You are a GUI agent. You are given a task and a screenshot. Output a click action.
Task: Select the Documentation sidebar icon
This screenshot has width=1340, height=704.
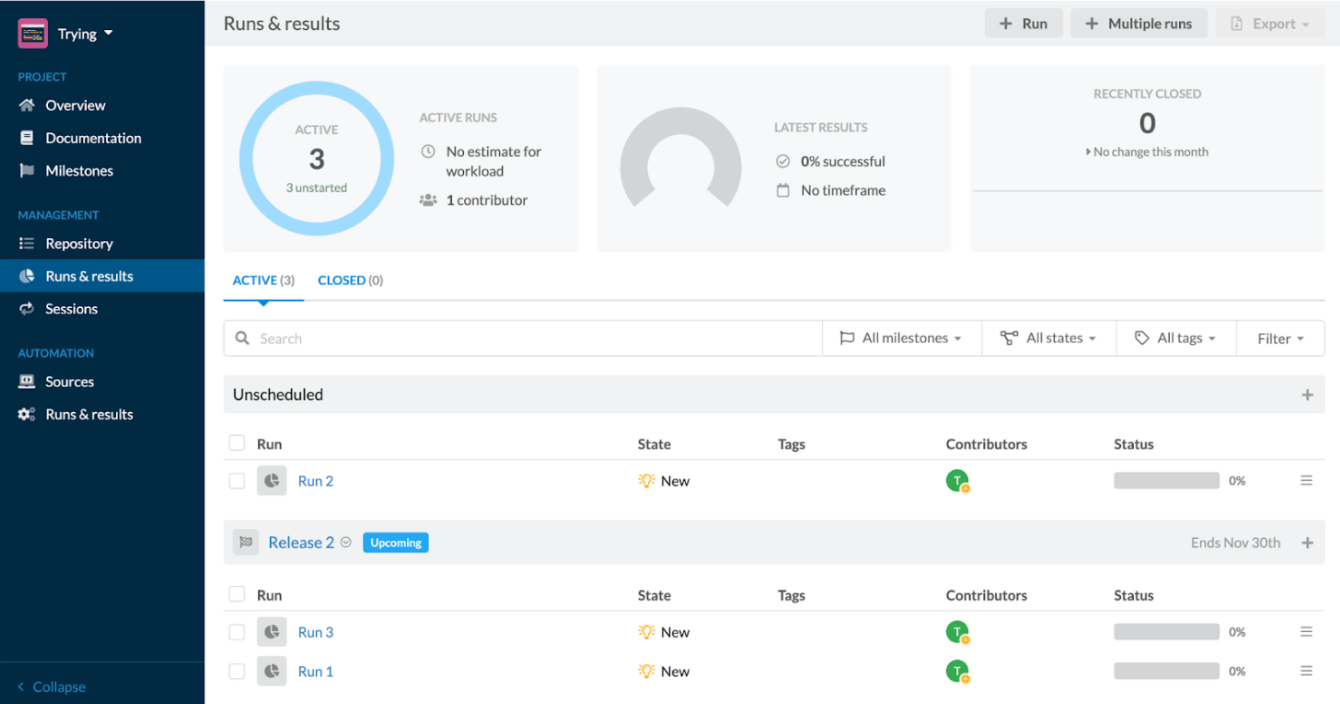click(27, 138)
